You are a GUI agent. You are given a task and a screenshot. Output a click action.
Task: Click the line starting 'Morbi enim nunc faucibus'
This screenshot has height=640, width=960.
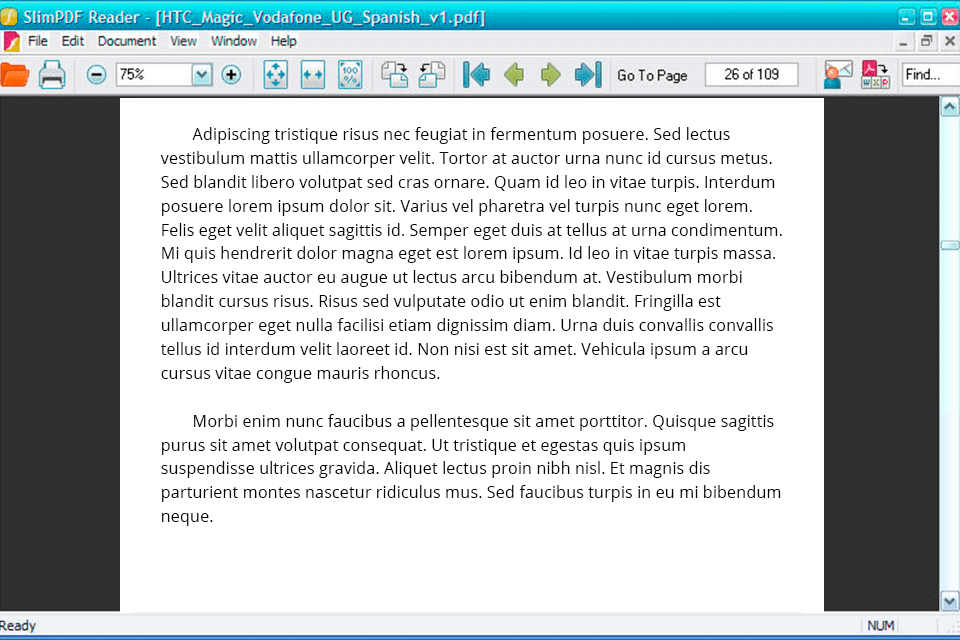pos(483,421)
